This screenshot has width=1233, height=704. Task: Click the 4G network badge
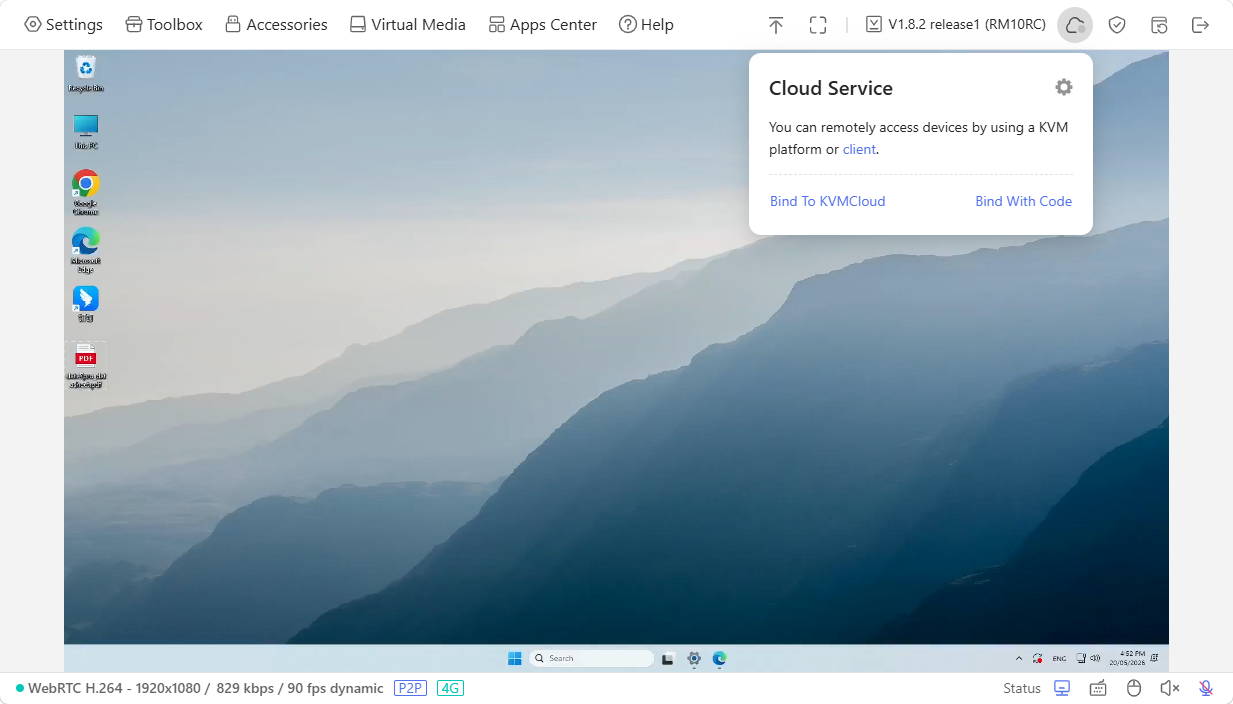(x=450, y=688)
